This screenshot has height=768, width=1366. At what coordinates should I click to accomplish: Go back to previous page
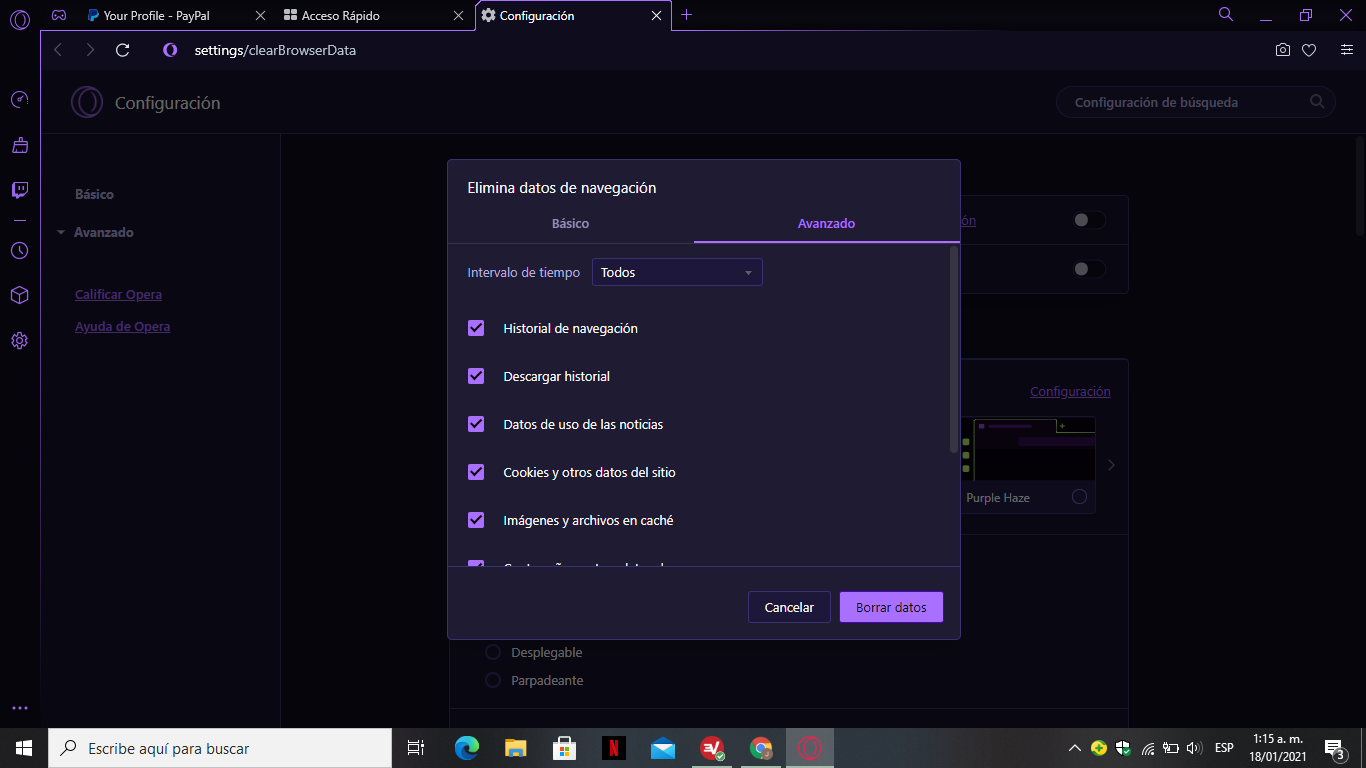point(58,50)
